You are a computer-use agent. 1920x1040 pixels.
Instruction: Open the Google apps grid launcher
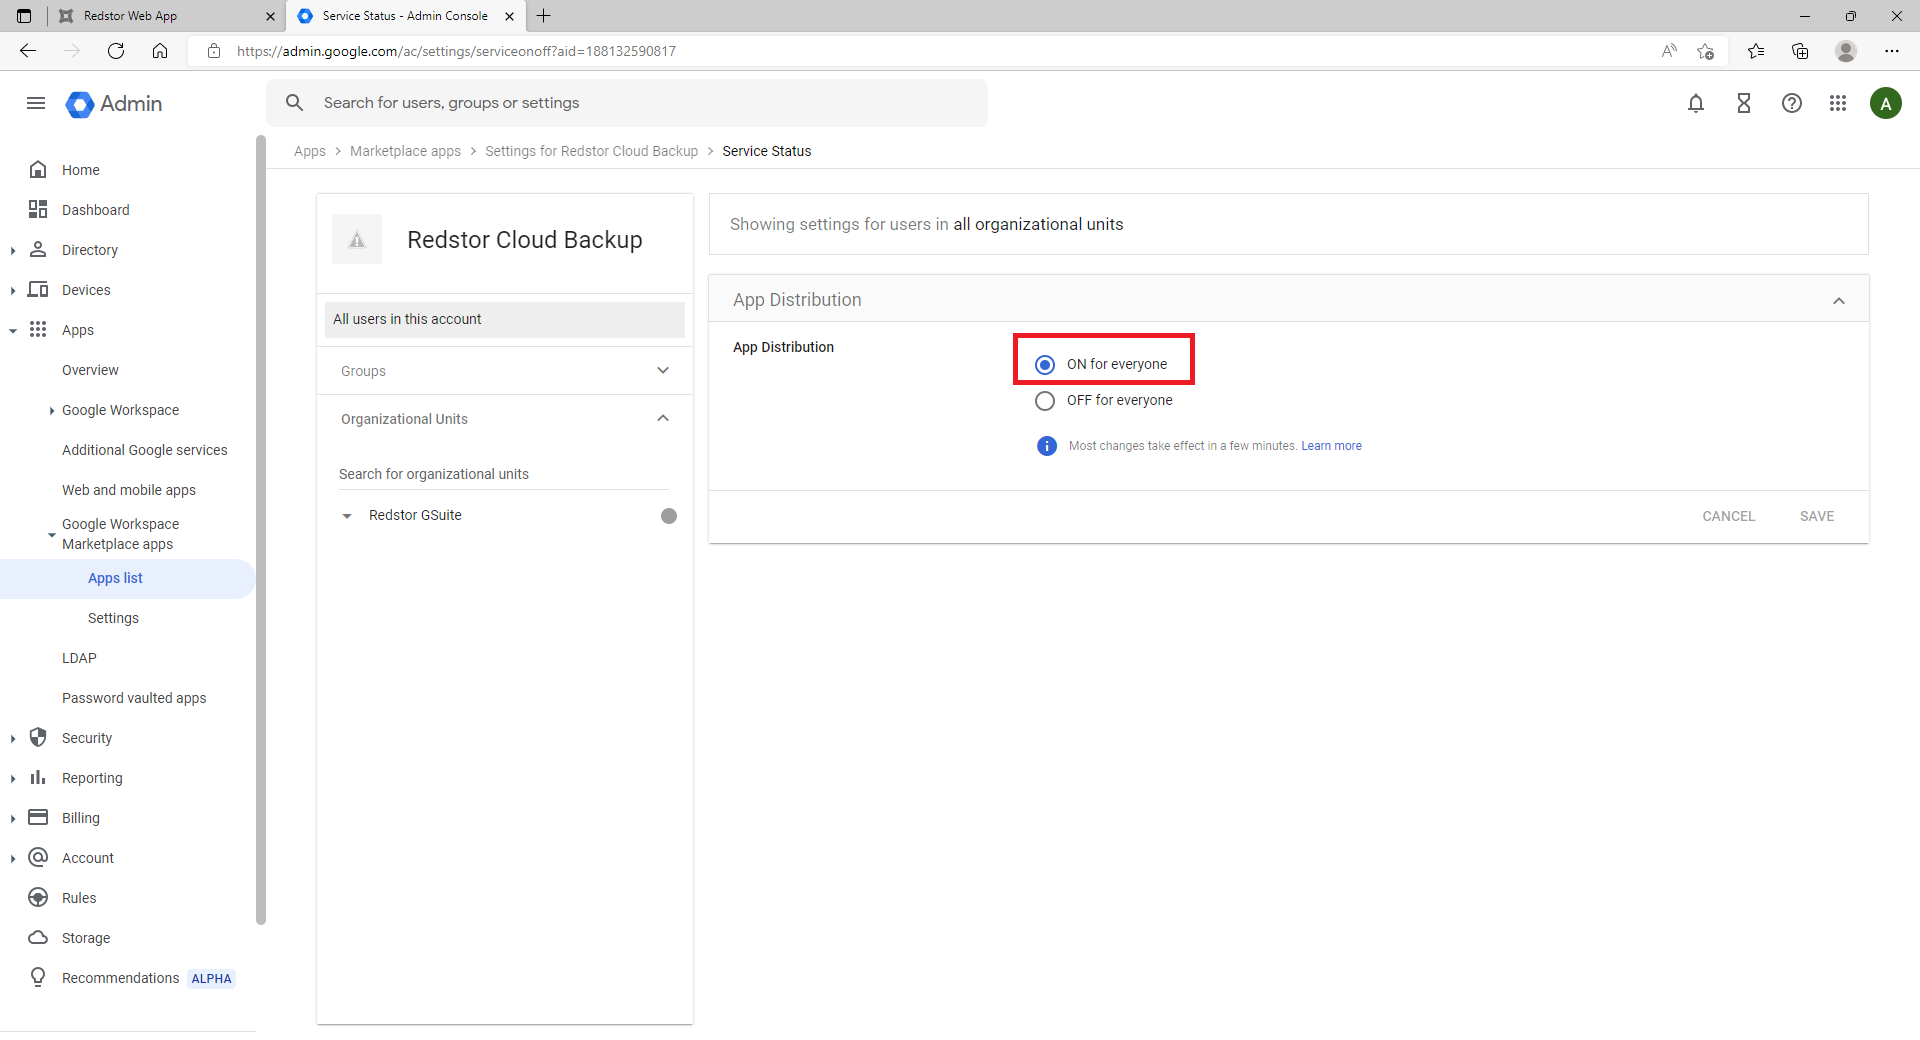pyautogui.click(x=1838, y=103)
